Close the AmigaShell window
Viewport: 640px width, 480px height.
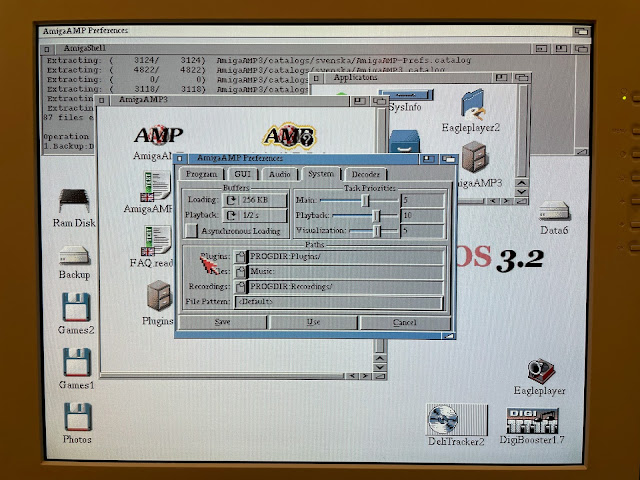[x=47, y=49]
